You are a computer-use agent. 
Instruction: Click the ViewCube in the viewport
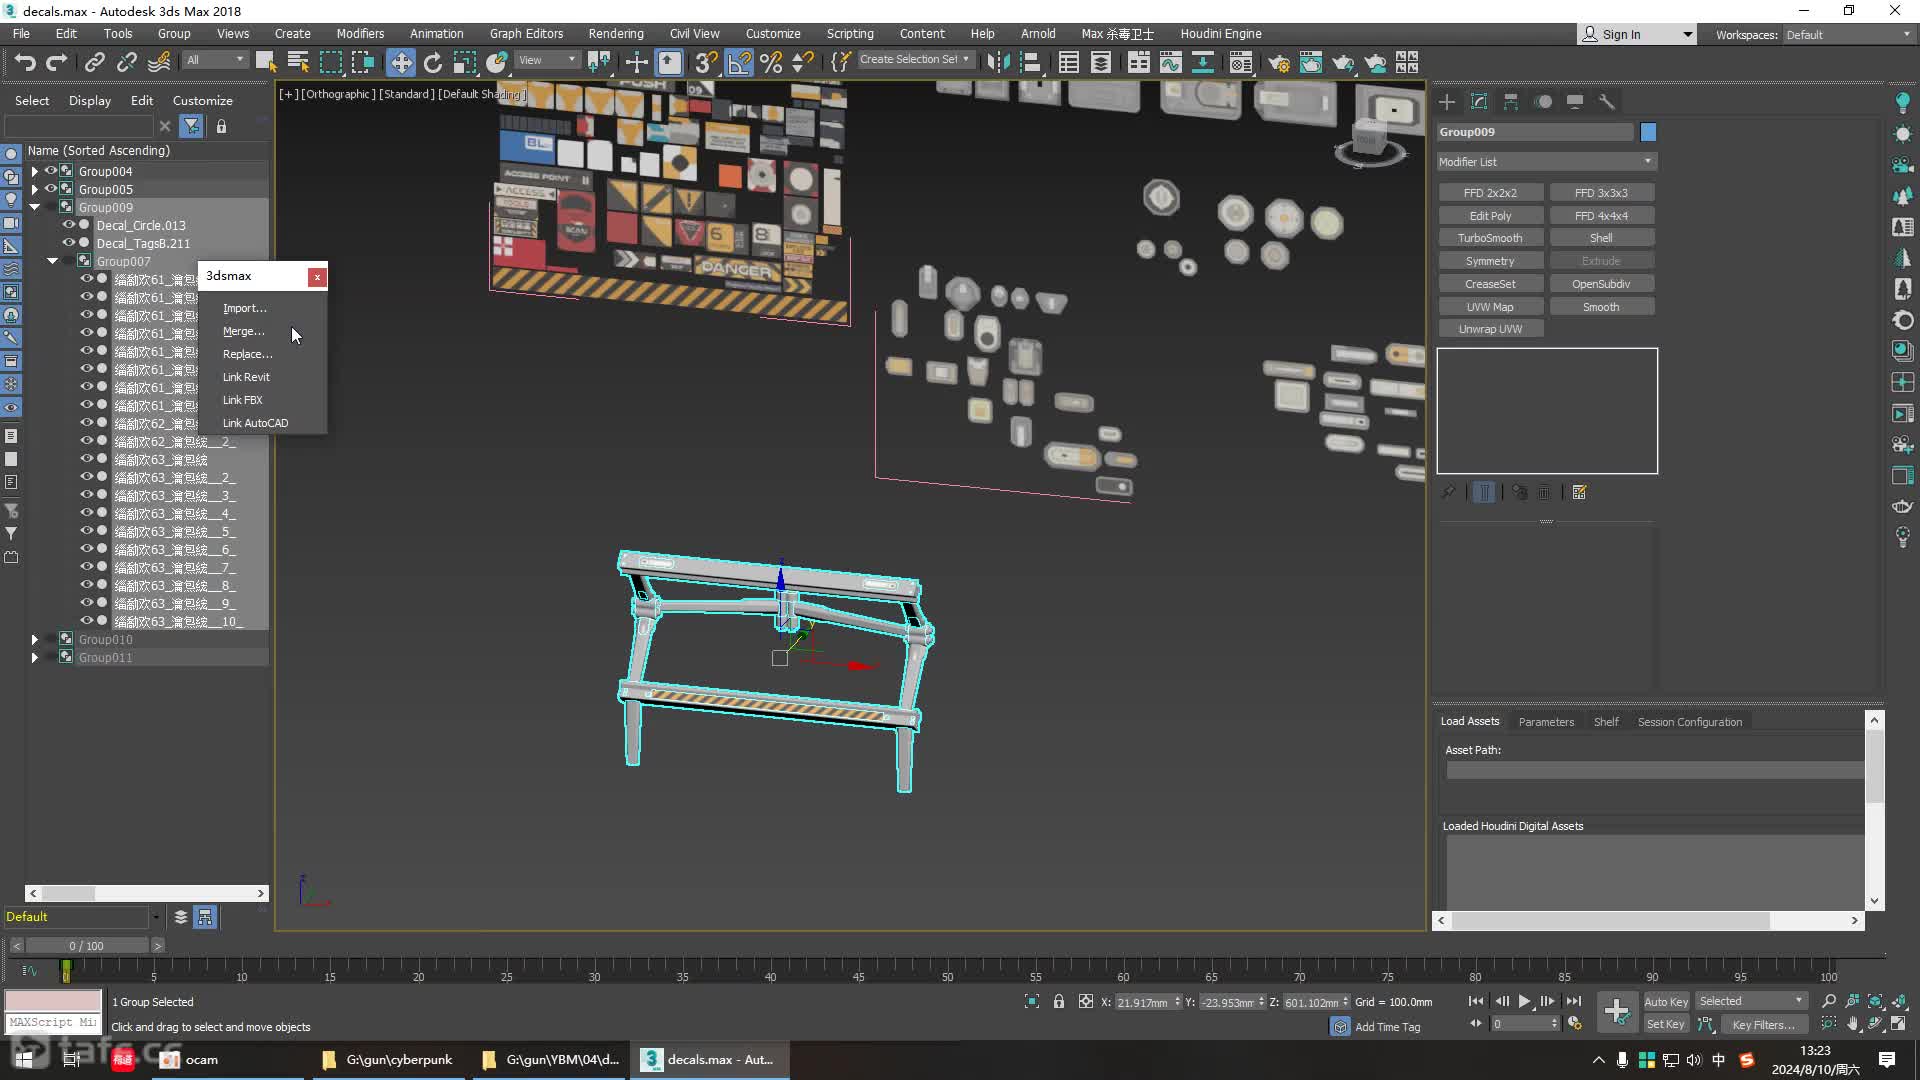1370,139
